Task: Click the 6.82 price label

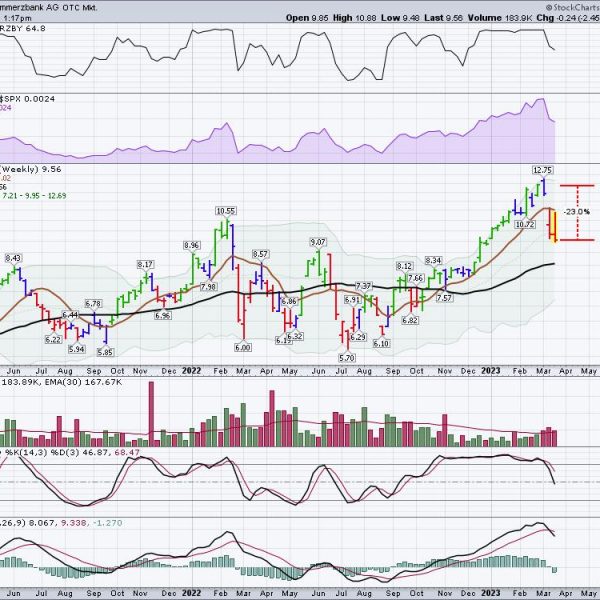Action: (409, 320)
